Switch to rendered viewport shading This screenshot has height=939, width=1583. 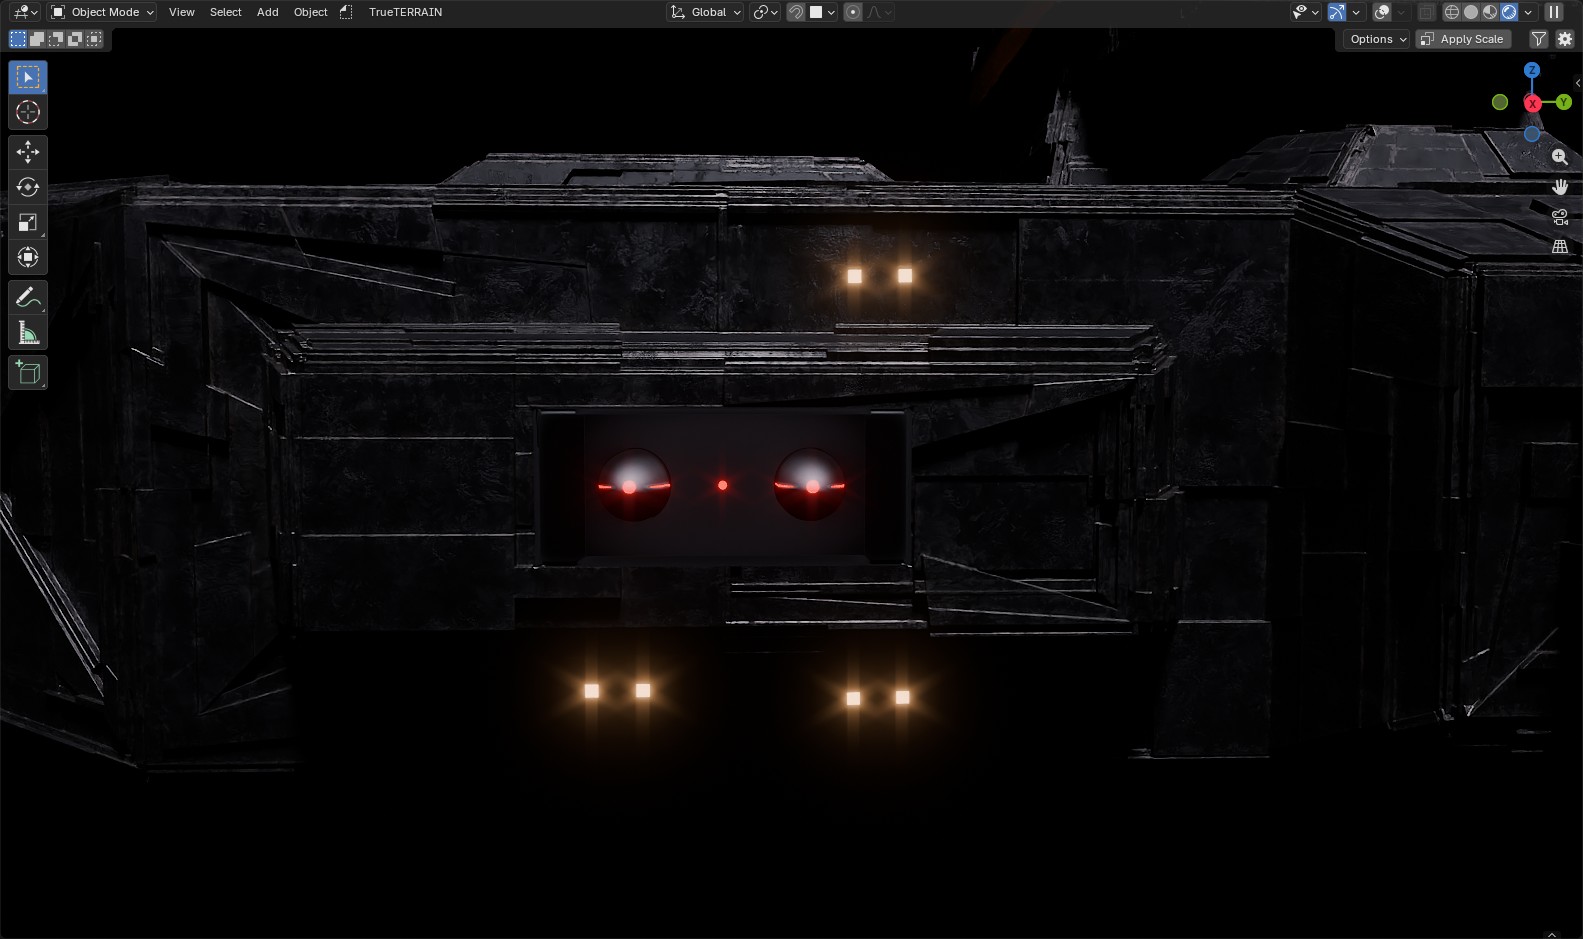(x=1509, y=12)
